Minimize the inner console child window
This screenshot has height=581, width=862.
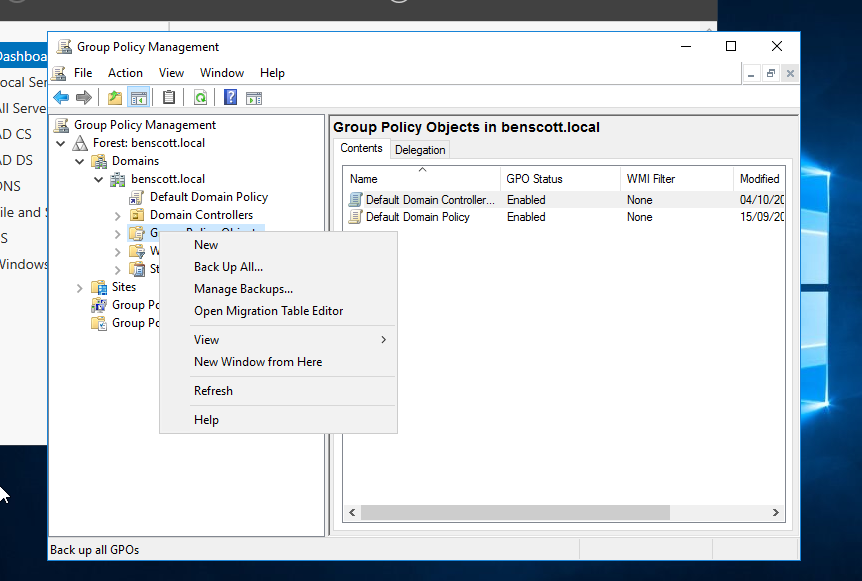click(x=751, y=73)
